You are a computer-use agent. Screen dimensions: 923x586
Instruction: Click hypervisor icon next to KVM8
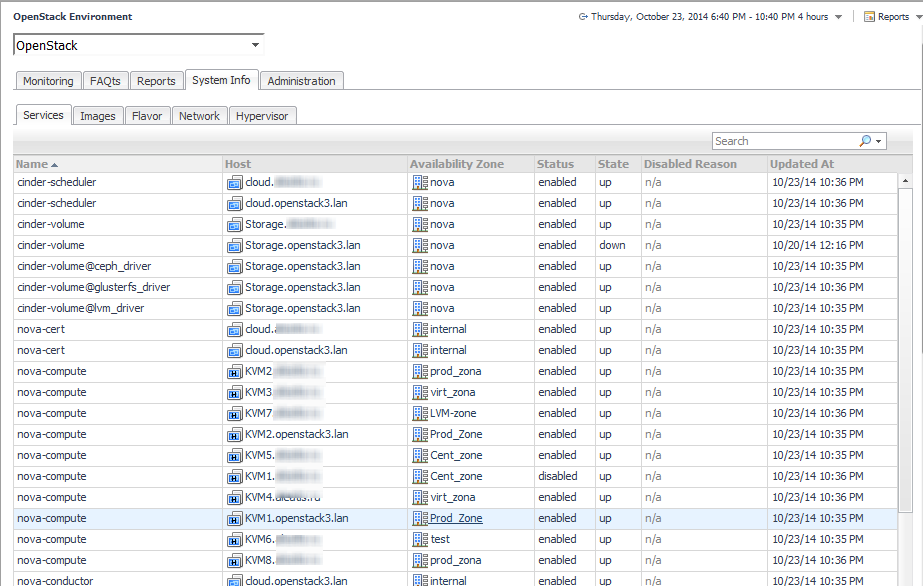coord(234,561)
